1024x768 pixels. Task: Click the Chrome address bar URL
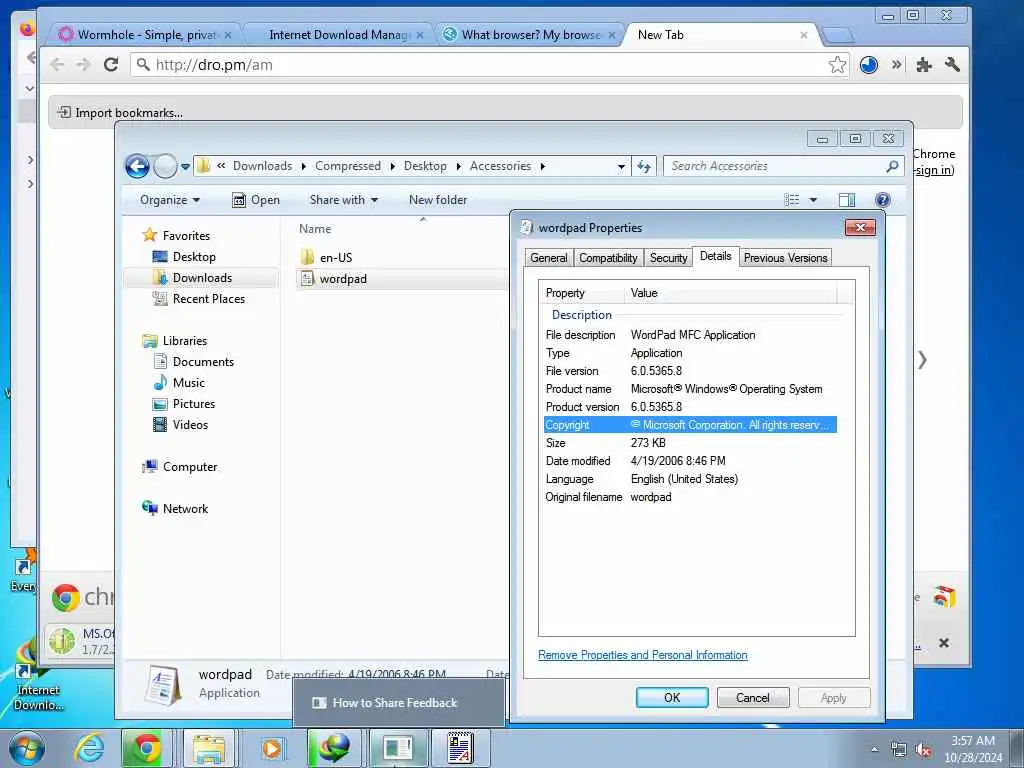click(214, 65)
